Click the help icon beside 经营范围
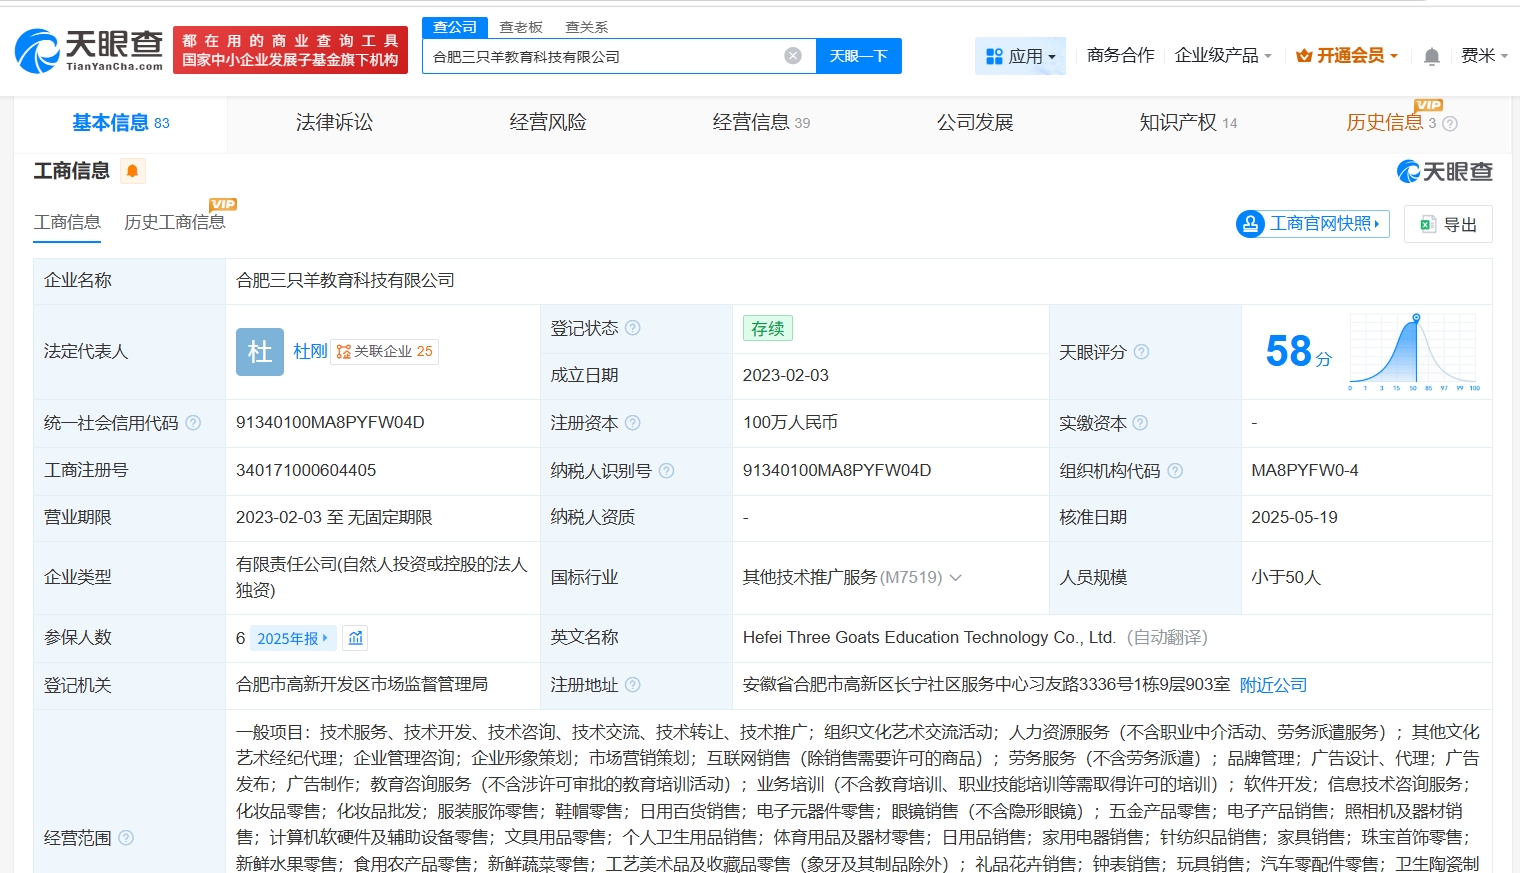 pos(126,838)
